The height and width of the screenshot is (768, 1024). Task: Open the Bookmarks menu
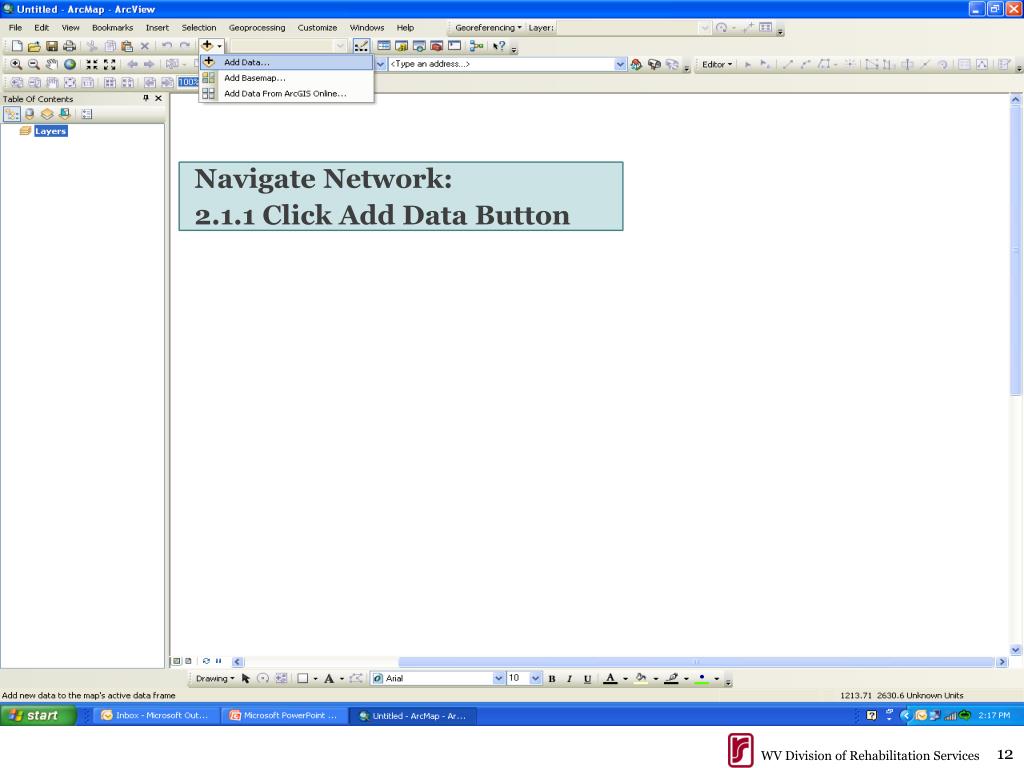pyautogui.click(x=112, y=27)
